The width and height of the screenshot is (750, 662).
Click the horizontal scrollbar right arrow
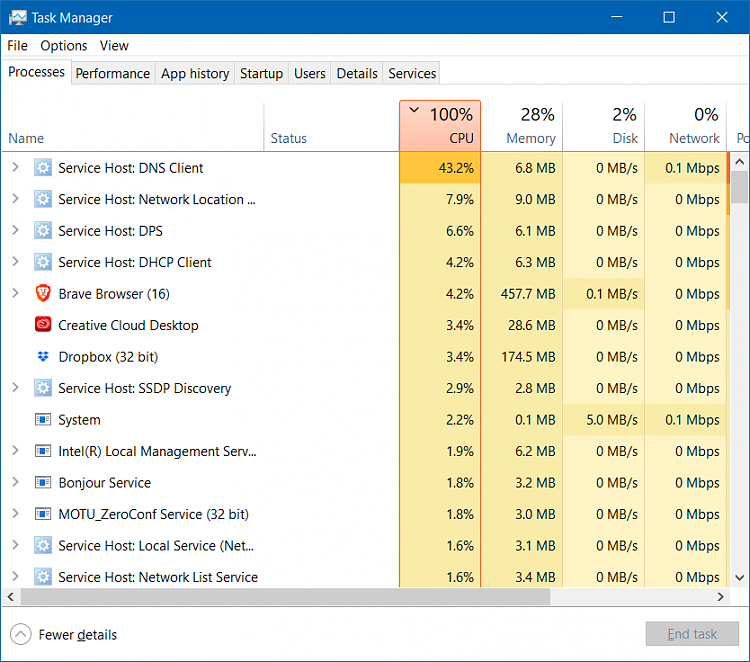[x=720, y=597]
